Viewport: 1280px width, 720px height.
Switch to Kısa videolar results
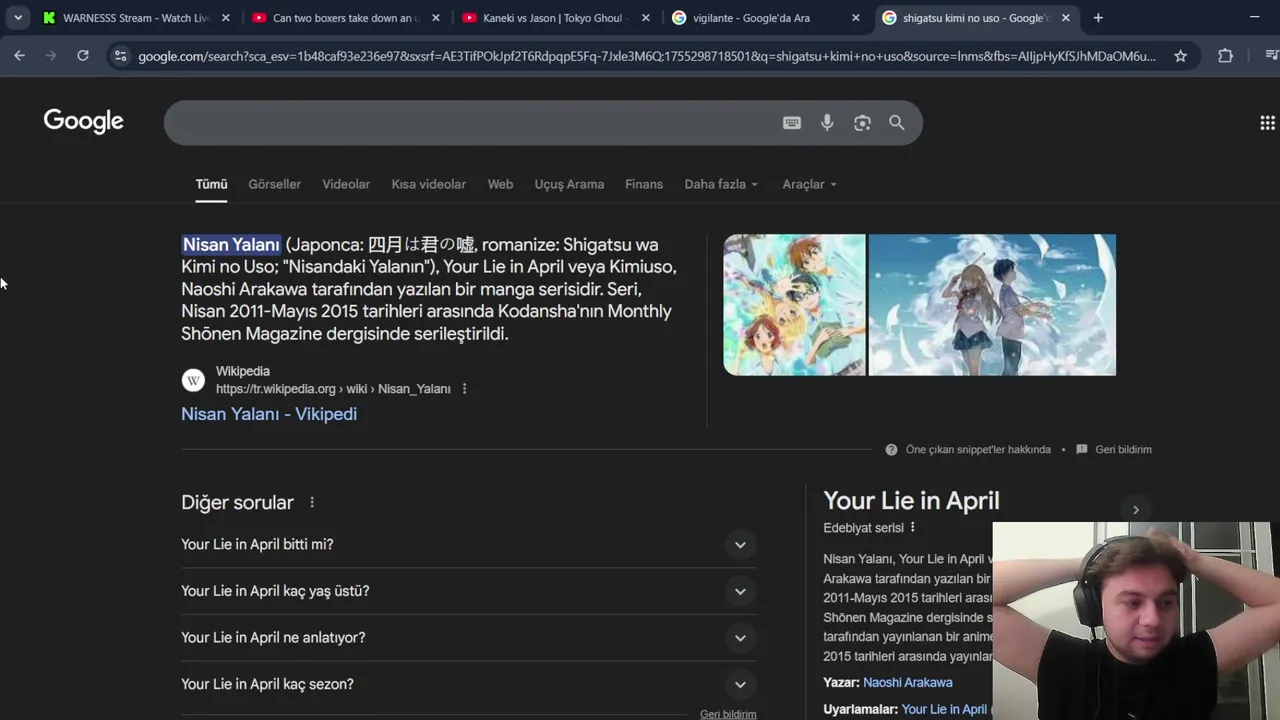tap(428, 184)
